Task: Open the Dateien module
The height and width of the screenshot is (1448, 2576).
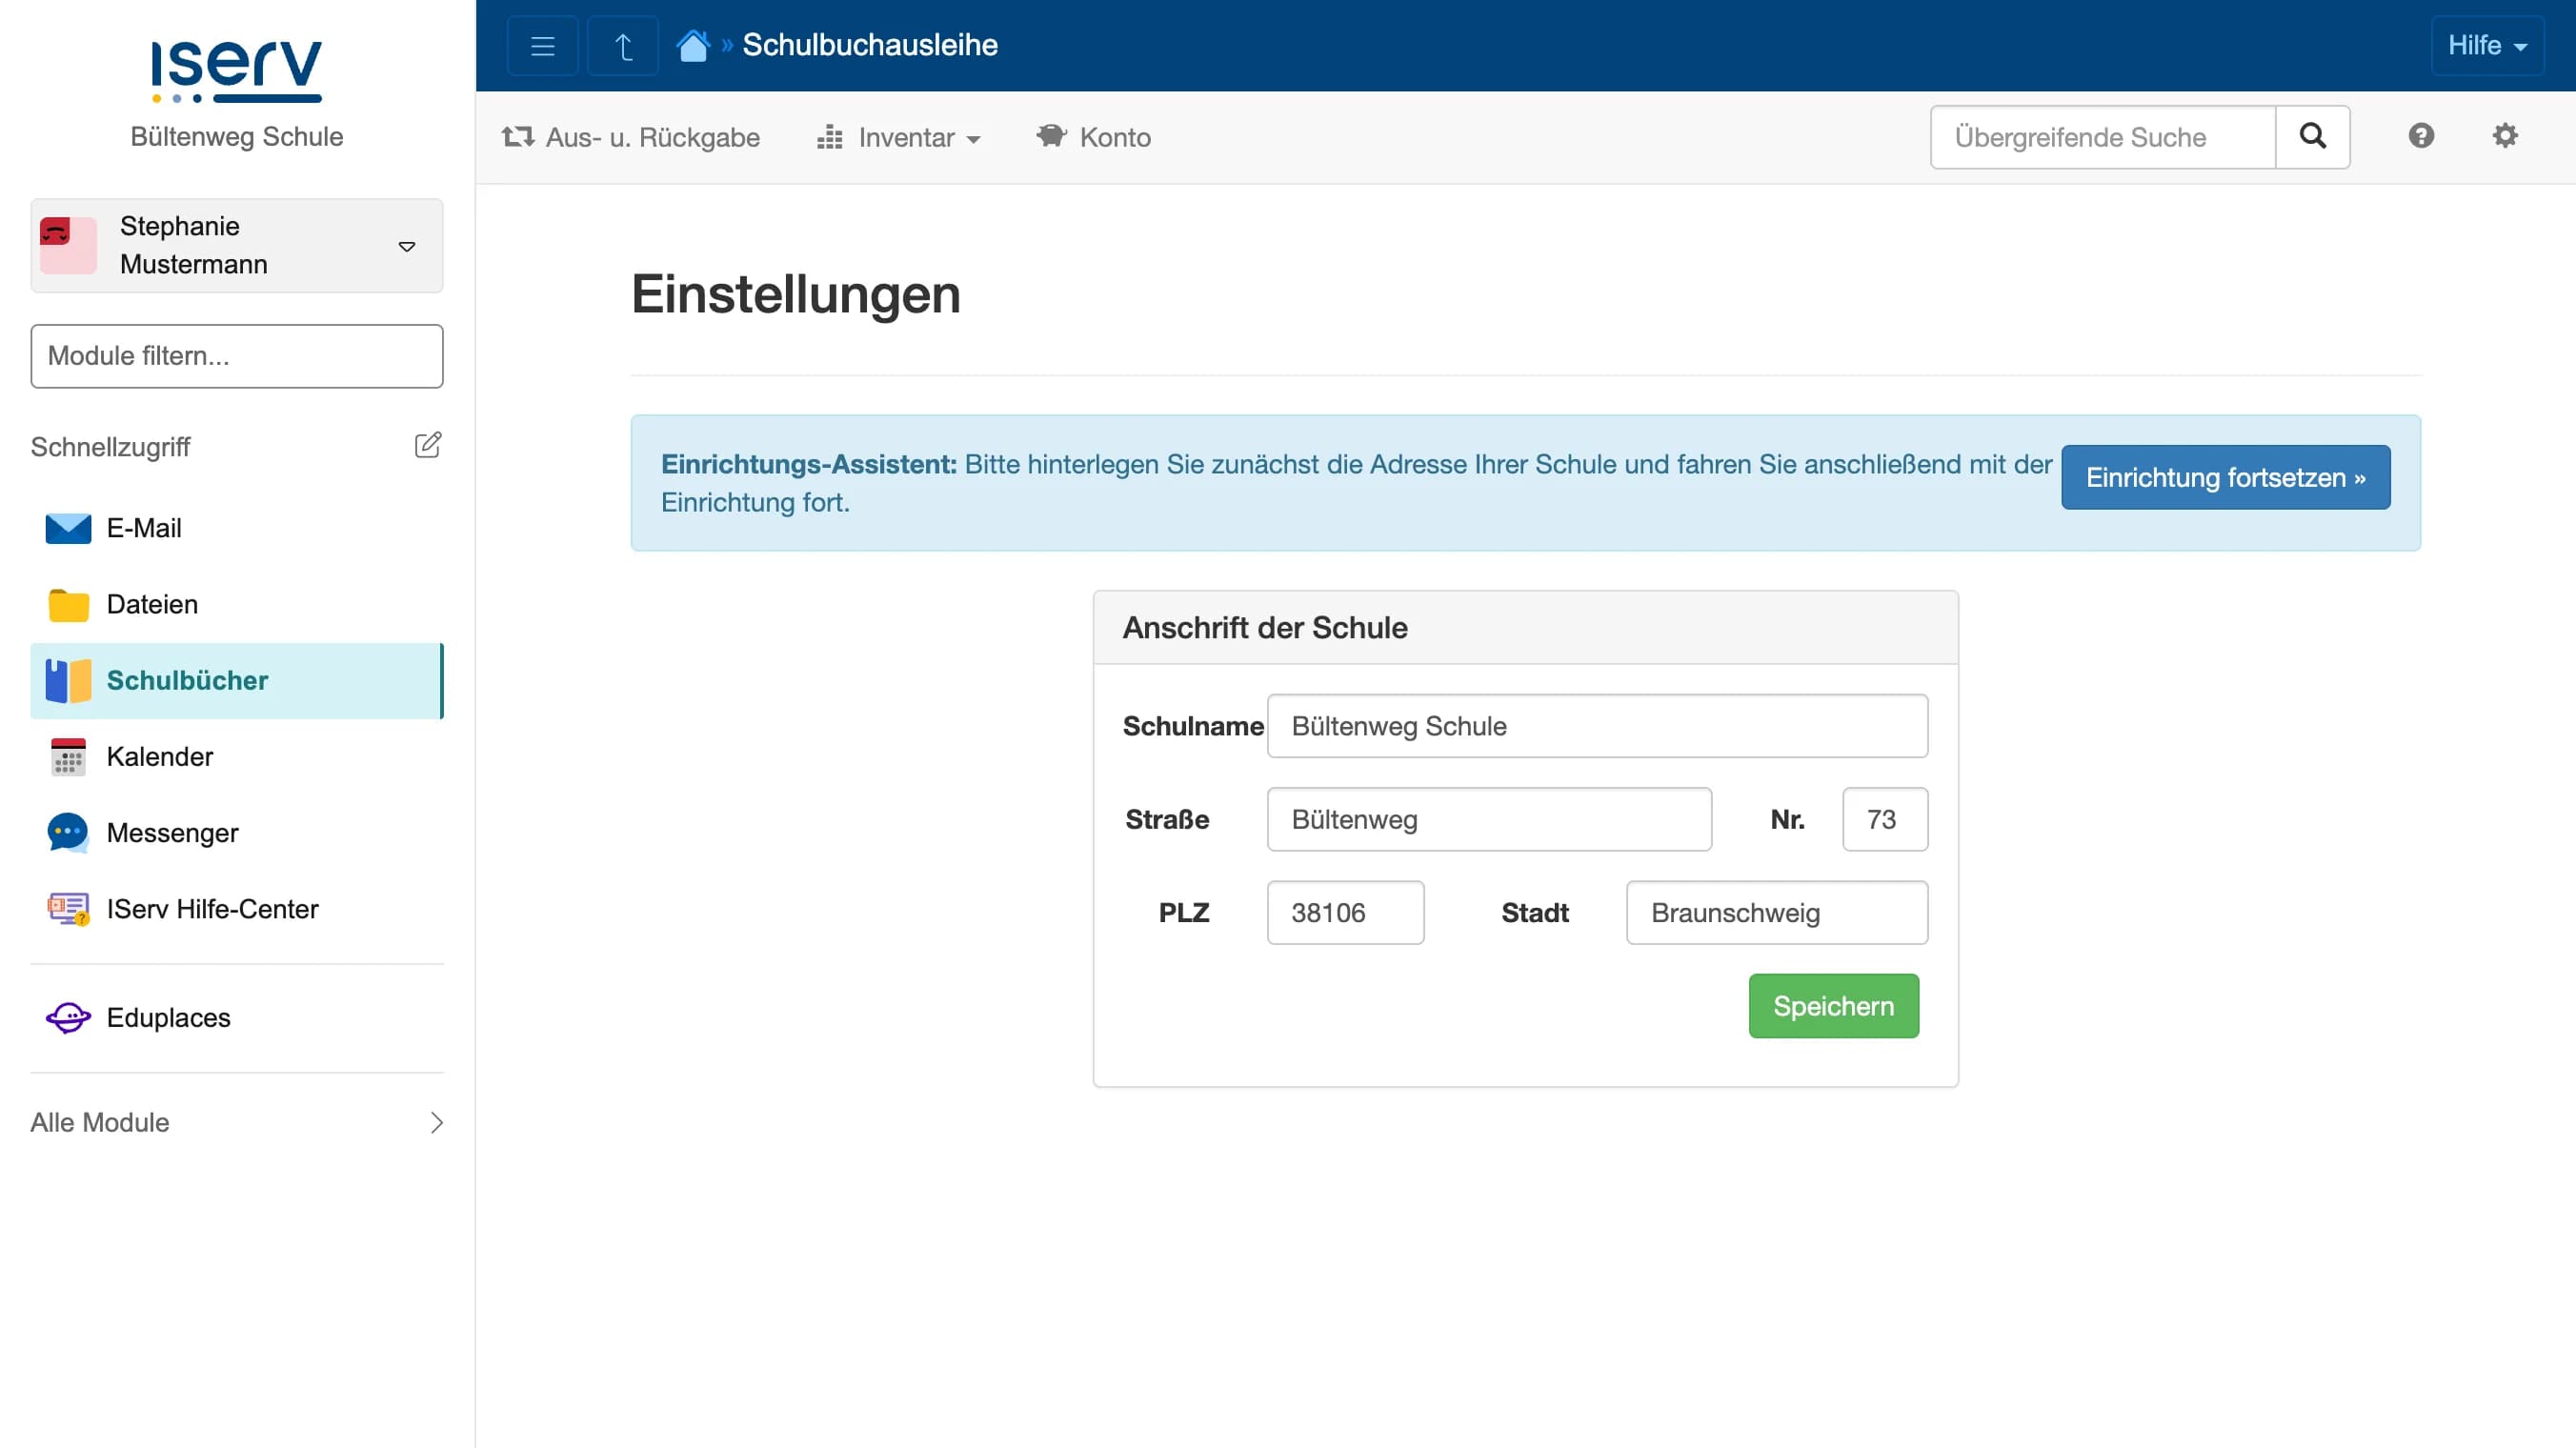Action: [x=151, y=604]
